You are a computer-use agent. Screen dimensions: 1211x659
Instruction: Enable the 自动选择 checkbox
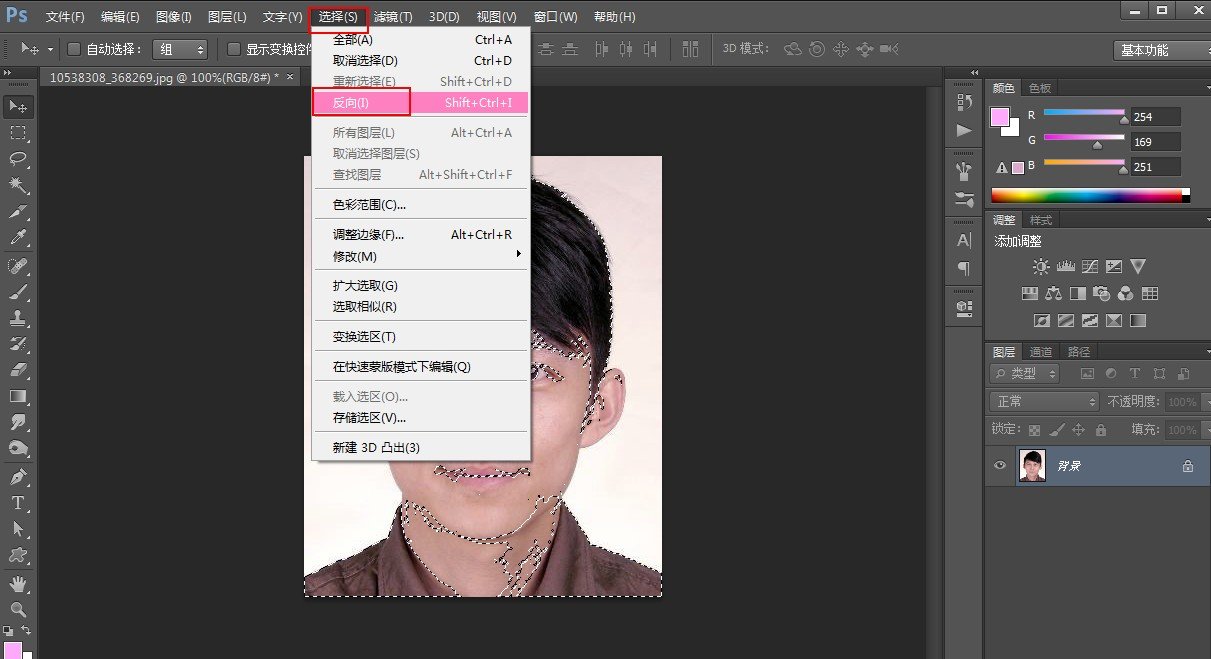pyautogui.click(x=74, y=49)
